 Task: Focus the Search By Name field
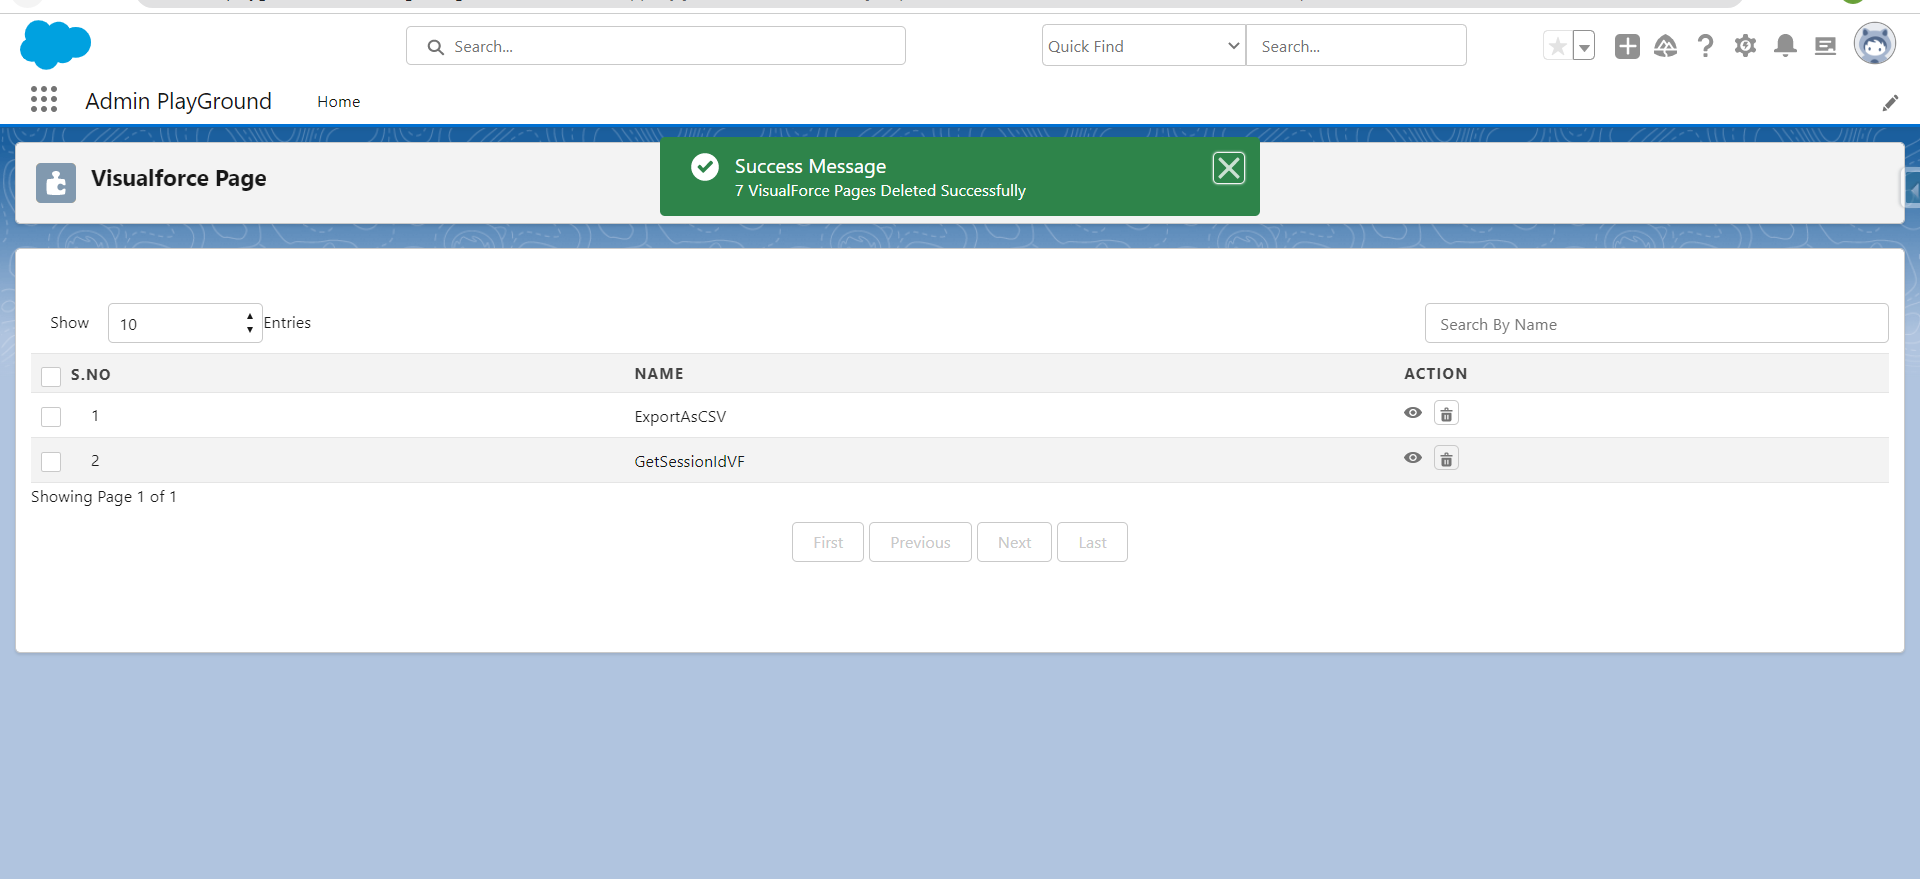(x=1656, y=324)
